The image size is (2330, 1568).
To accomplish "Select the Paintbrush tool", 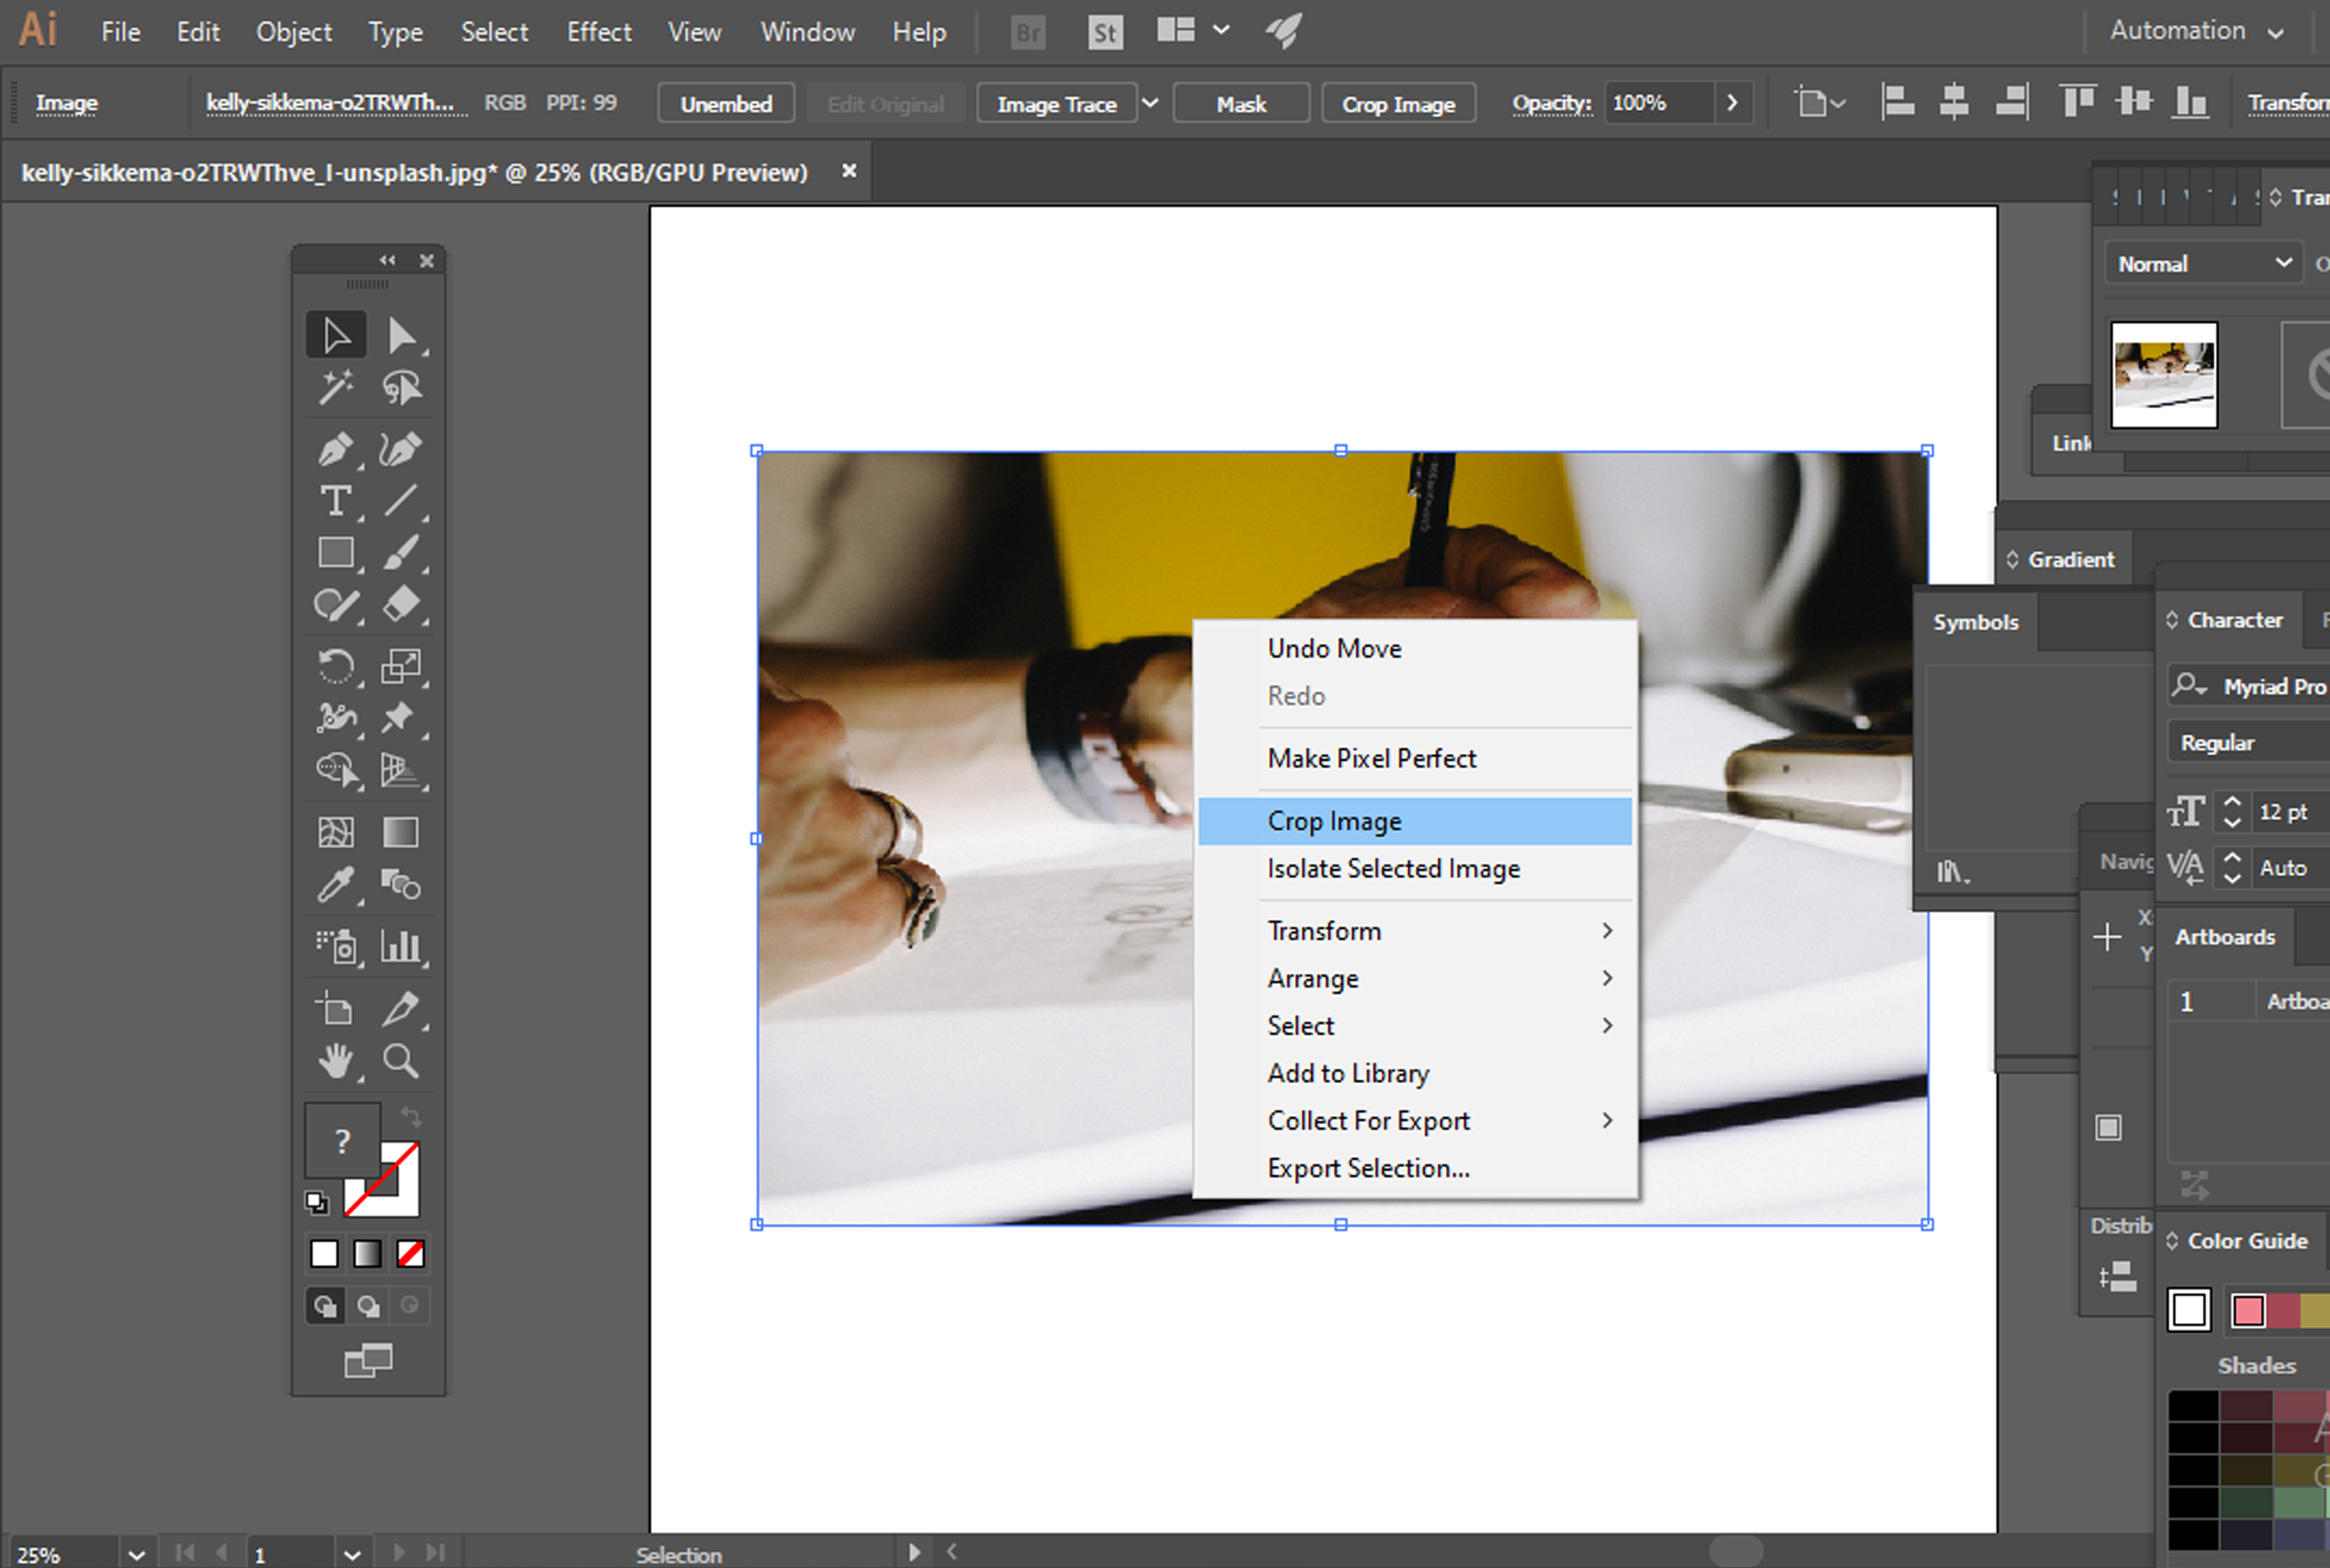I will [401, 553].
